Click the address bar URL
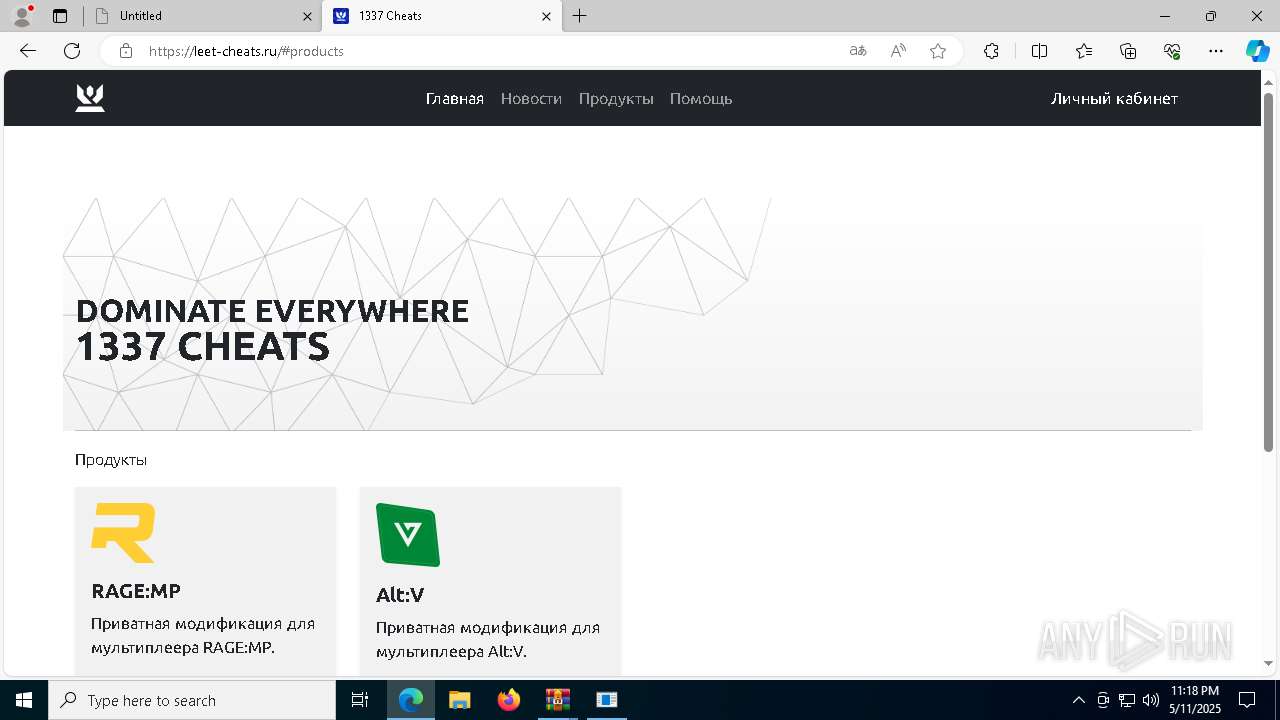1280x720 pixels. (246, 51)
